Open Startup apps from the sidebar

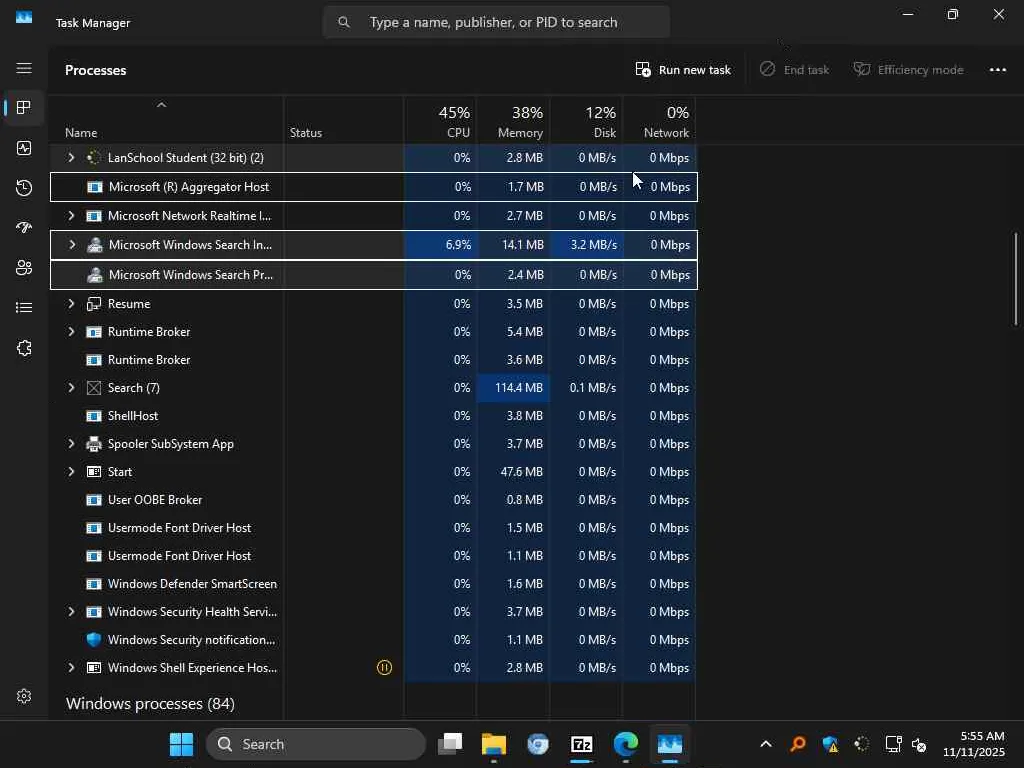[24, 227]
